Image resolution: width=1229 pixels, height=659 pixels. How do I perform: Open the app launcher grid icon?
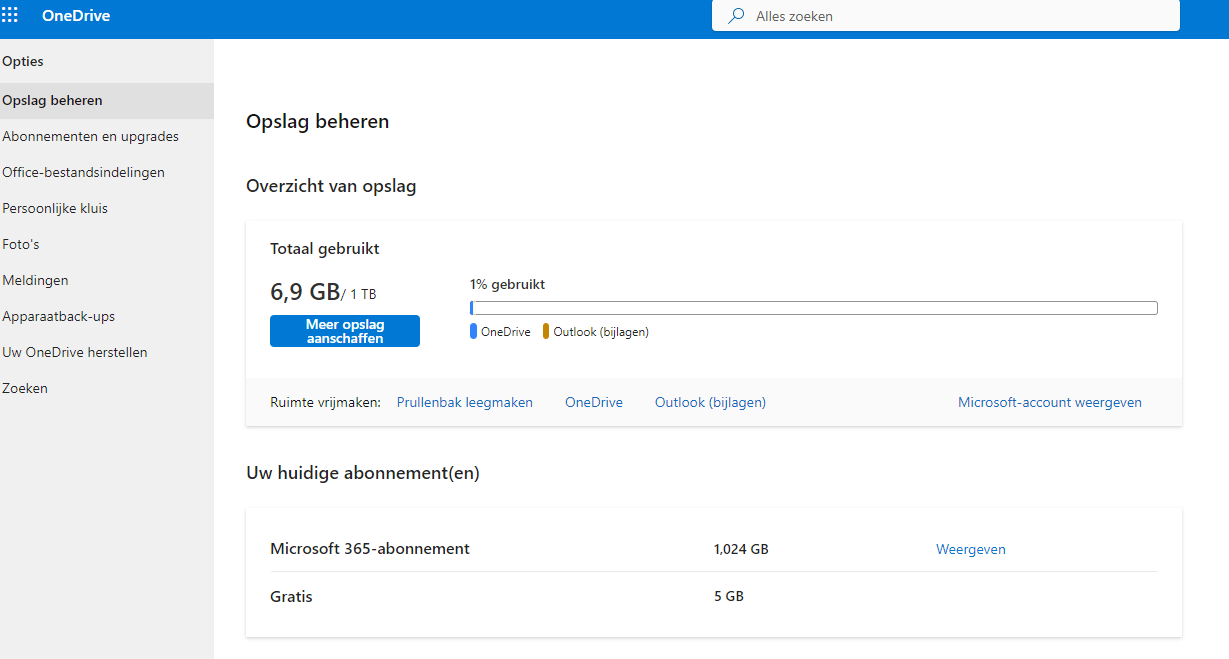(10, 15)
